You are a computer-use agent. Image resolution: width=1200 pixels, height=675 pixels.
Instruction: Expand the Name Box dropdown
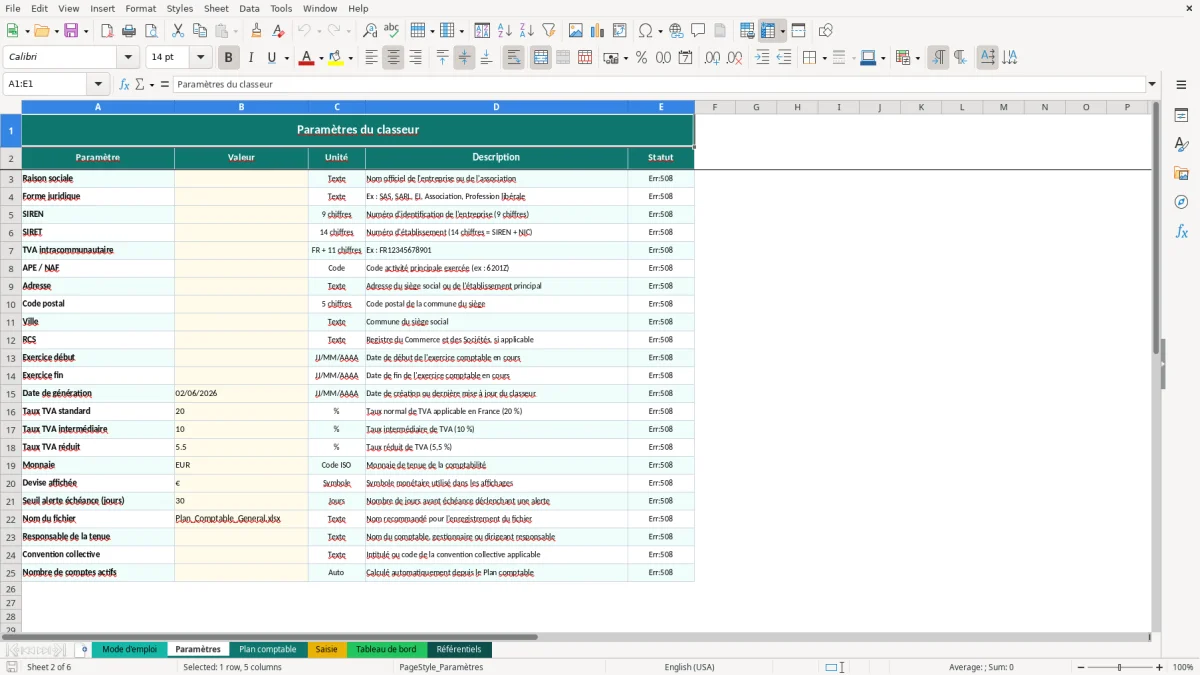pyautogui.click(x=98, y=84)
